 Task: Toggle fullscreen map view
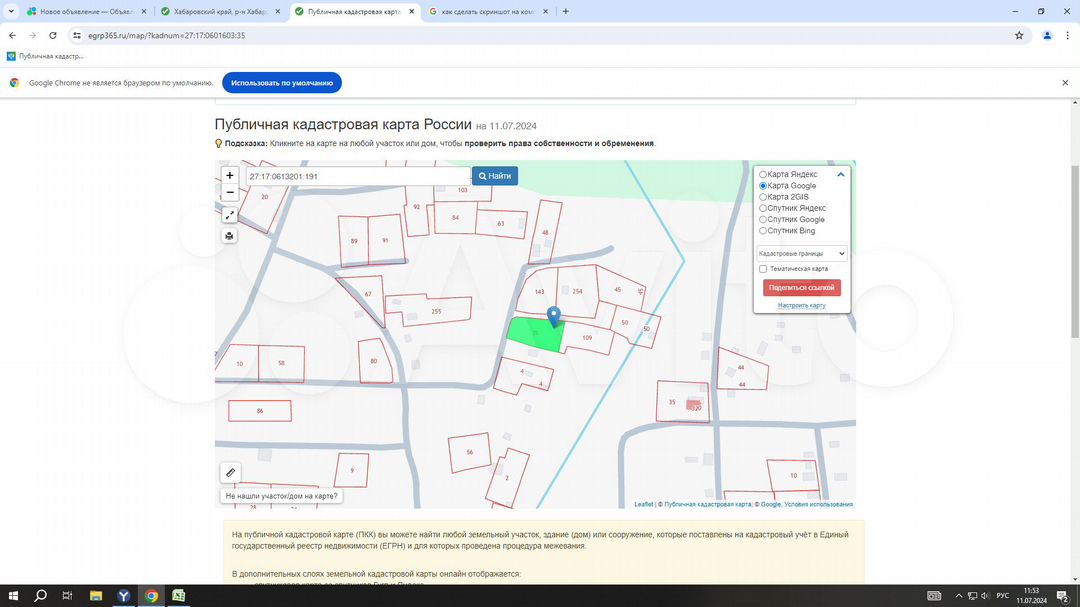coord(230,215)
